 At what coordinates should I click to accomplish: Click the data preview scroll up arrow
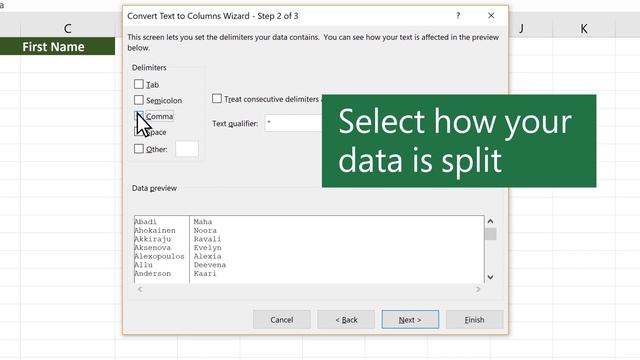click(x=490, y=221)
